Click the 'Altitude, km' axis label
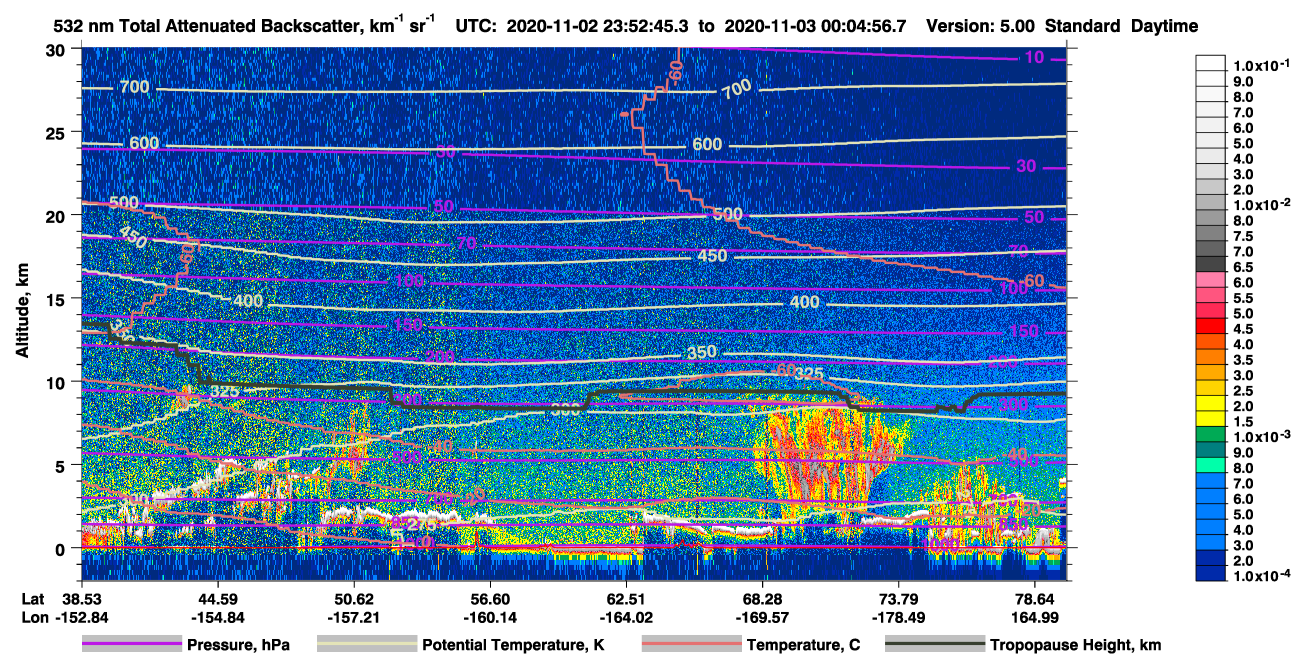The height and width of the screenshot is (667, 1300). pos(23,313)
